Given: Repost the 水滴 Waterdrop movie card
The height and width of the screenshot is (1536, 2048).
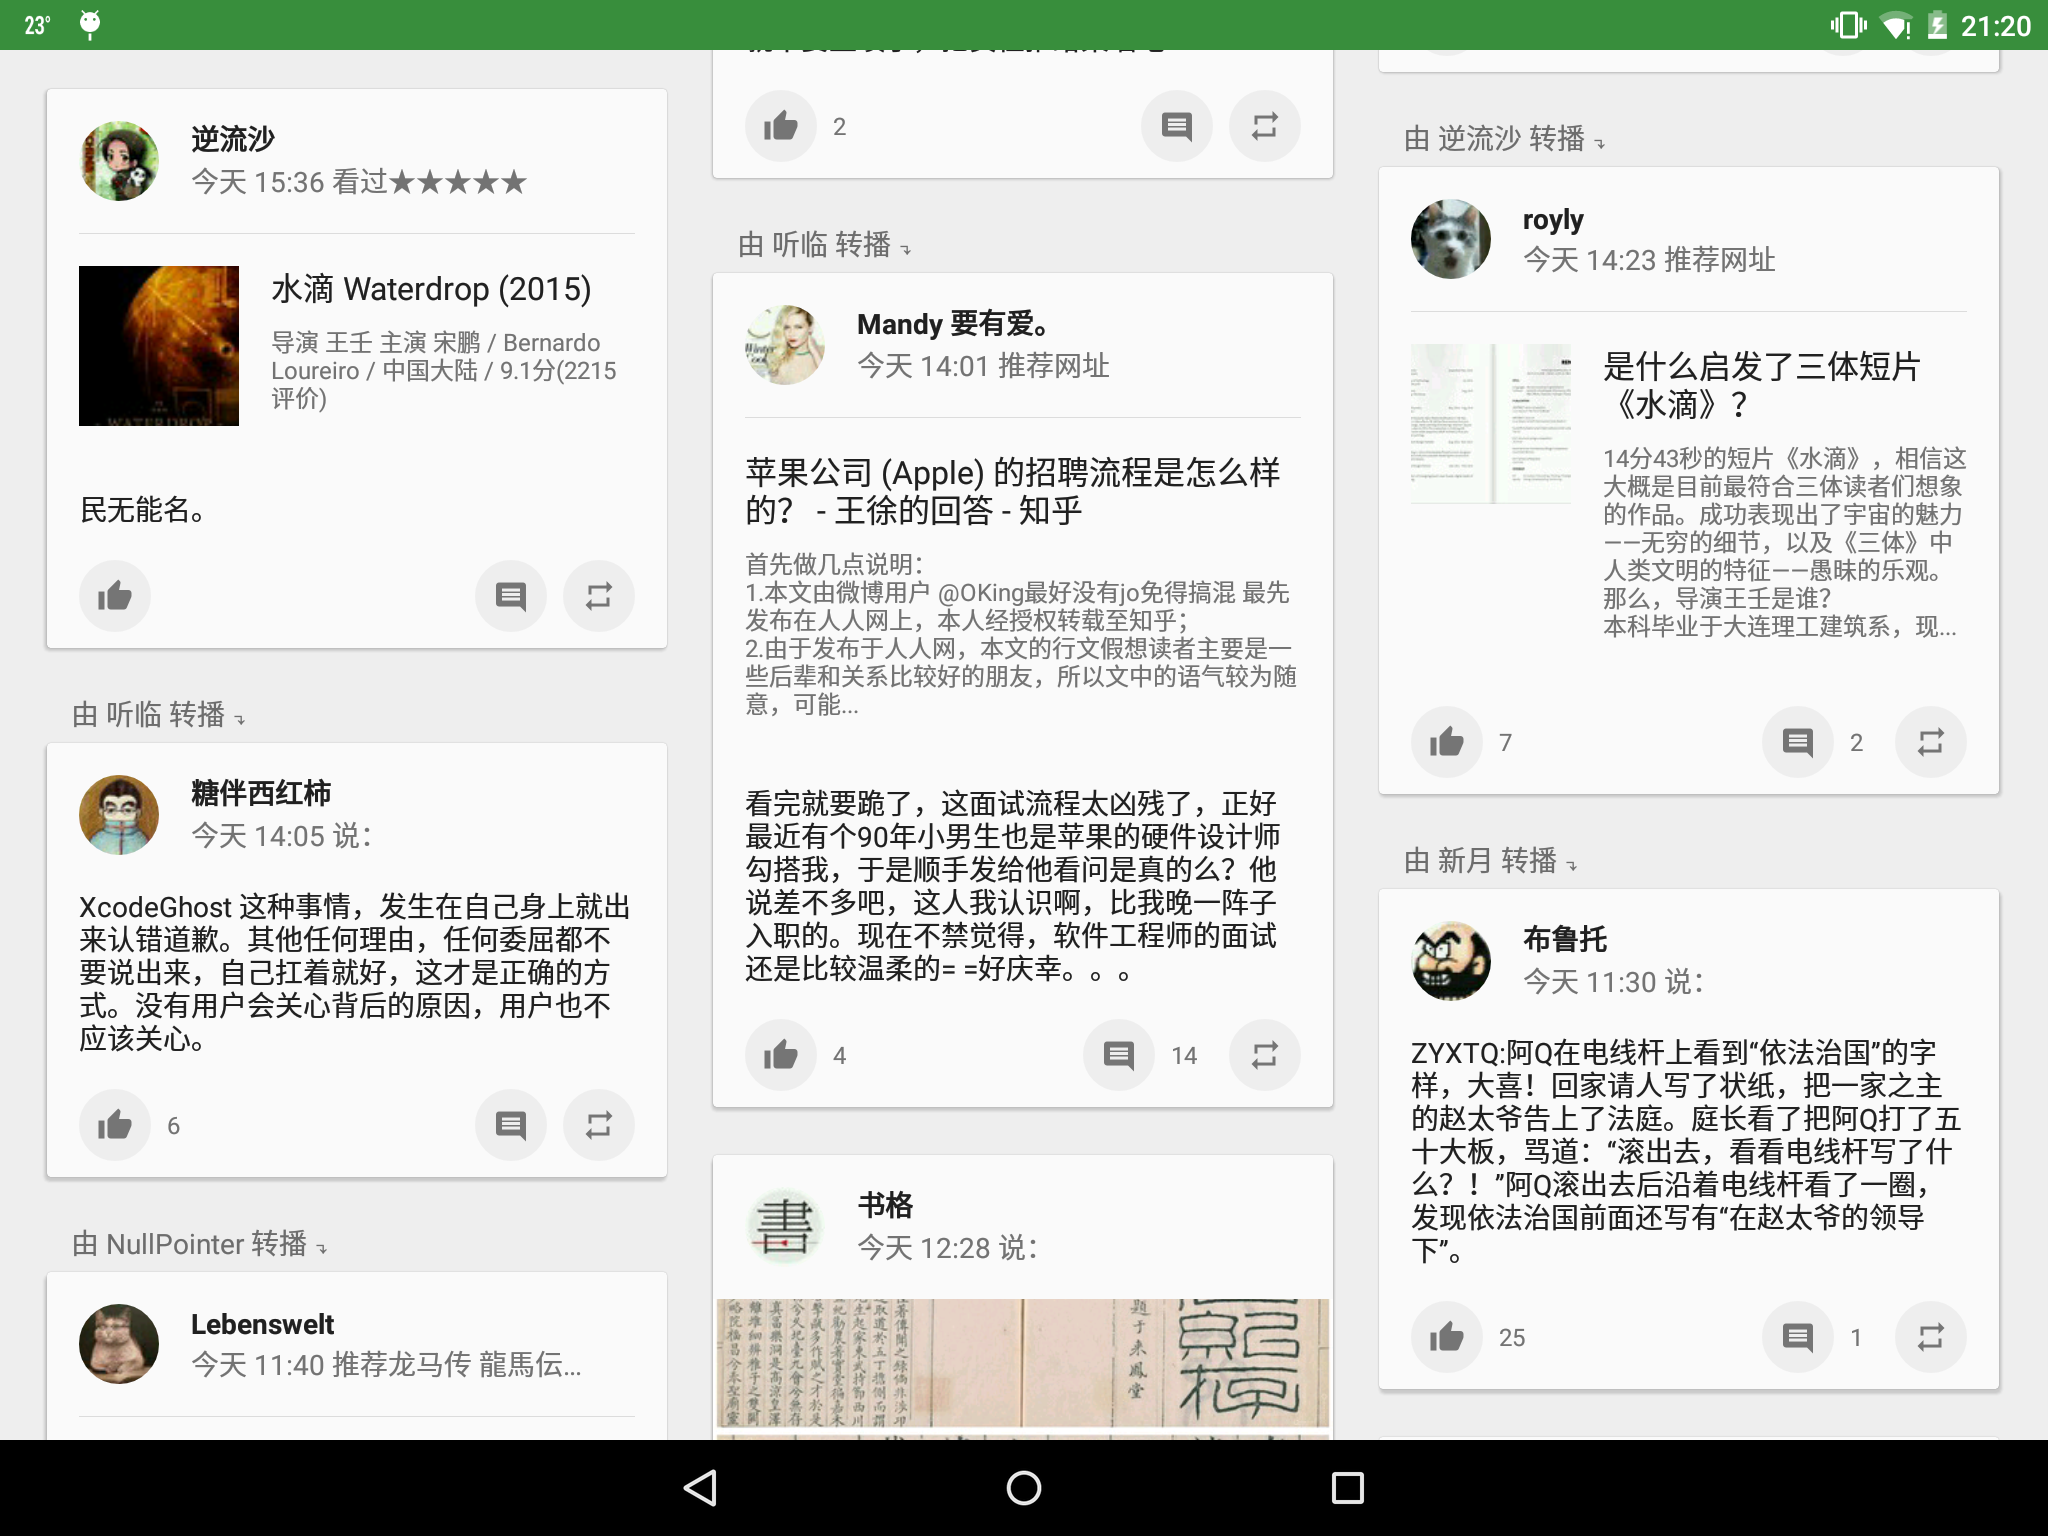Looking at the screenshot, I should pyautogui.click(x=598, y=595).
